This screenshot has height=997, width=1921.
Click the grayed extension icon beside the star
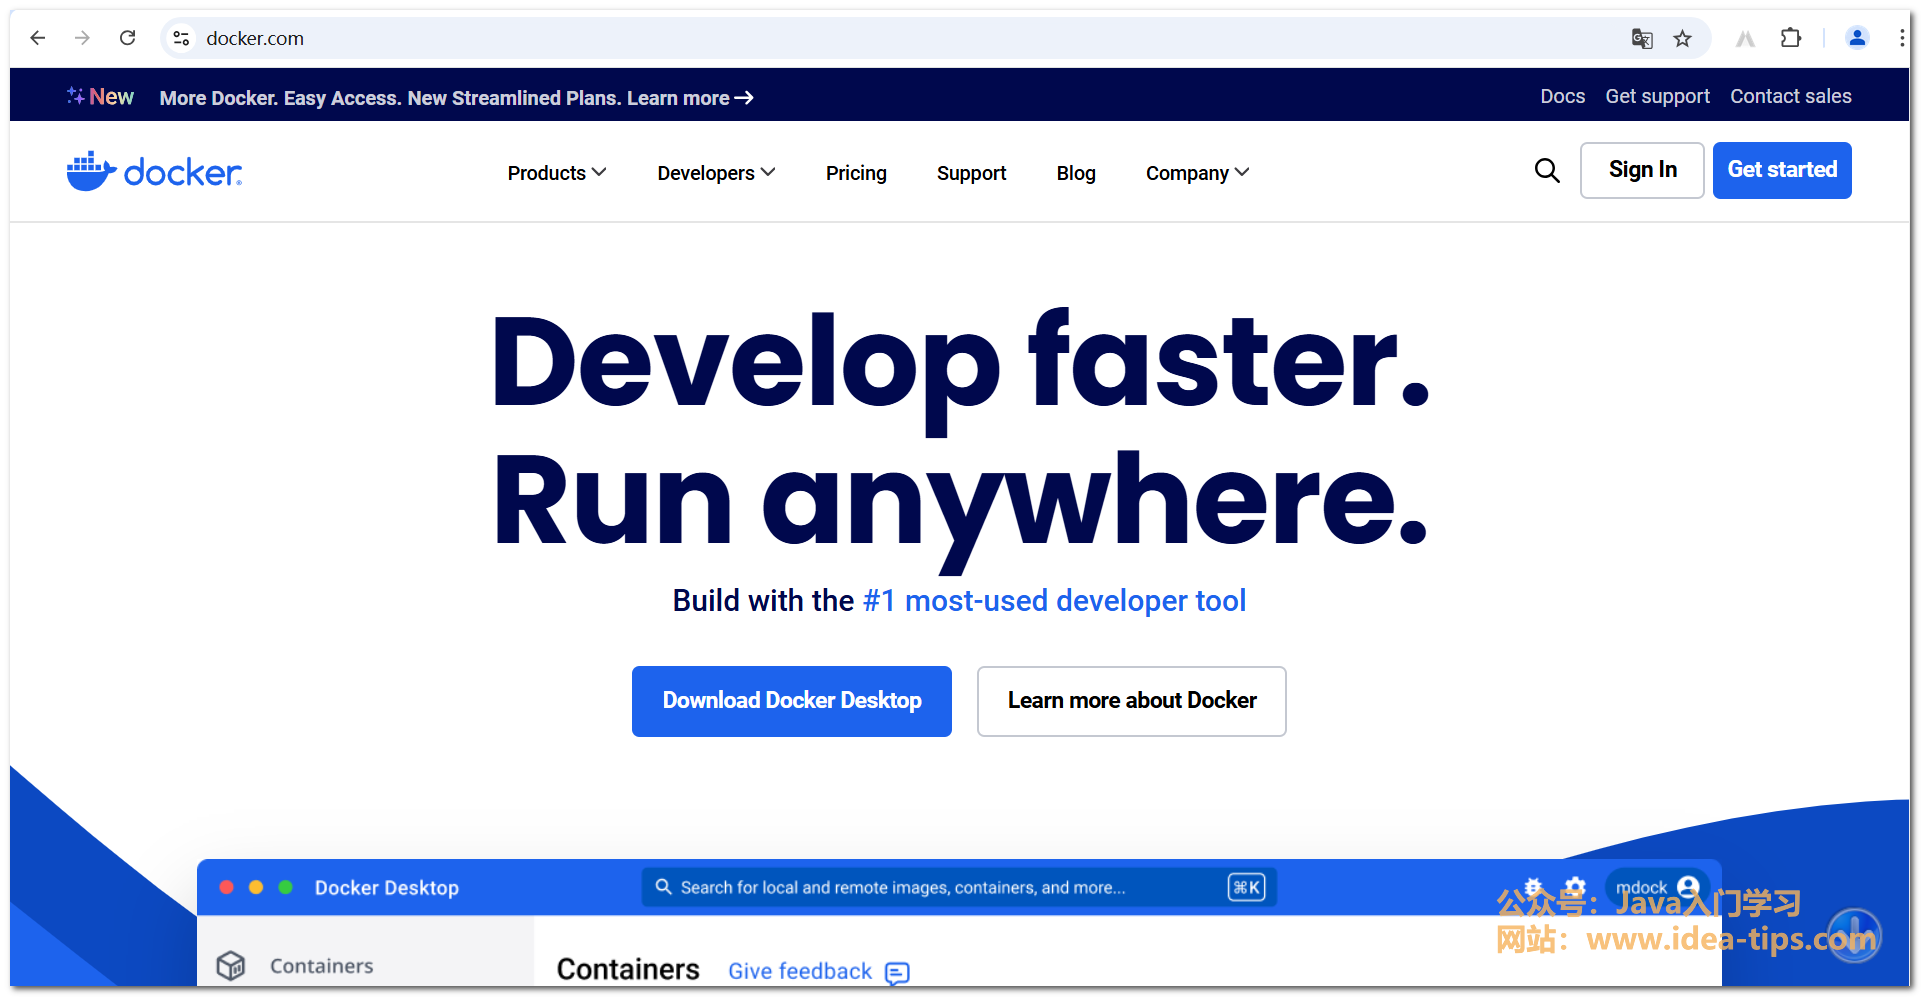coord(1745,38)
